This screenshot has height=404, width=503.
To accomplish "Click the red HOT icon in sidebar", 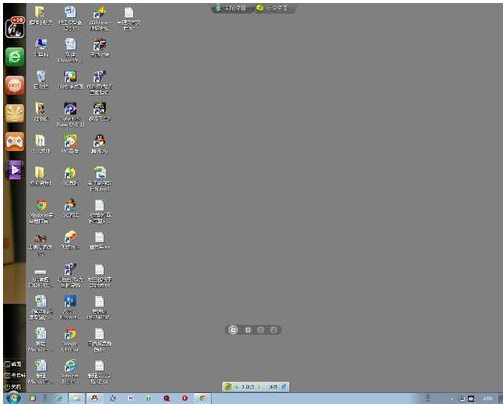I will click(x=15, y=86).
